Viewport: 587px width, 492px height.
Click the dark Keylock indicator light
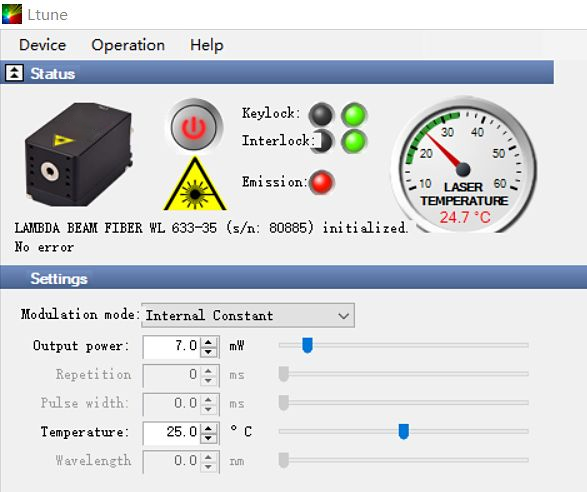pos(321,115)
